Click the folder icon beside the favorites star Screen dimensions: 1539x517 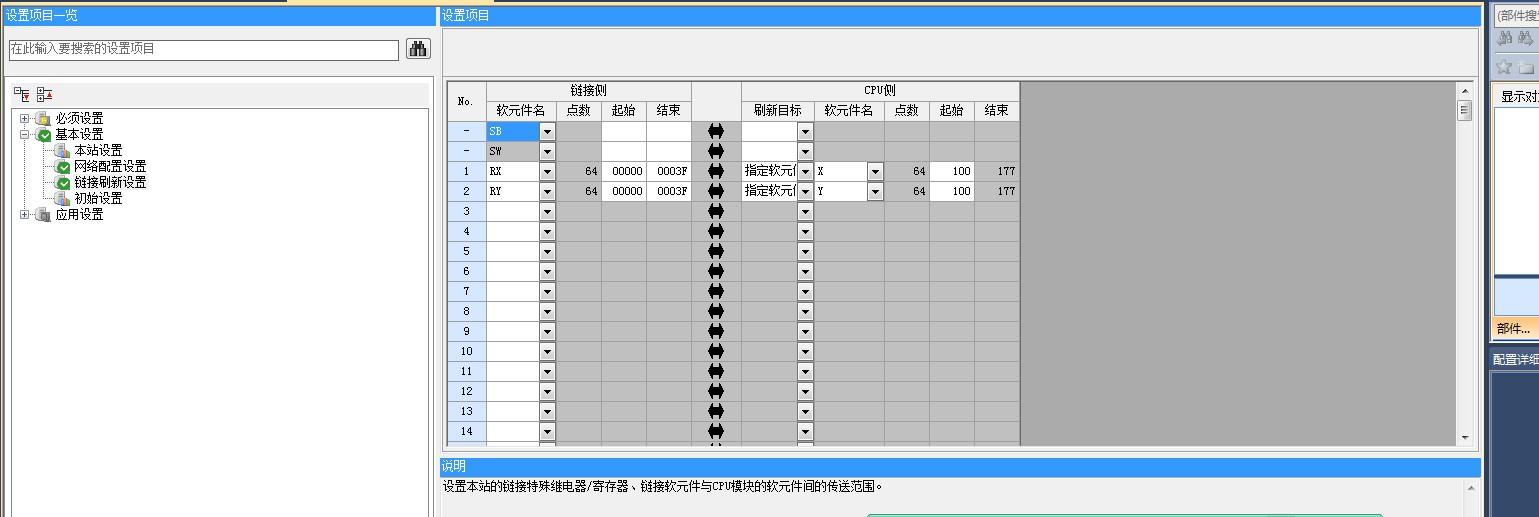pos(1525,68)
